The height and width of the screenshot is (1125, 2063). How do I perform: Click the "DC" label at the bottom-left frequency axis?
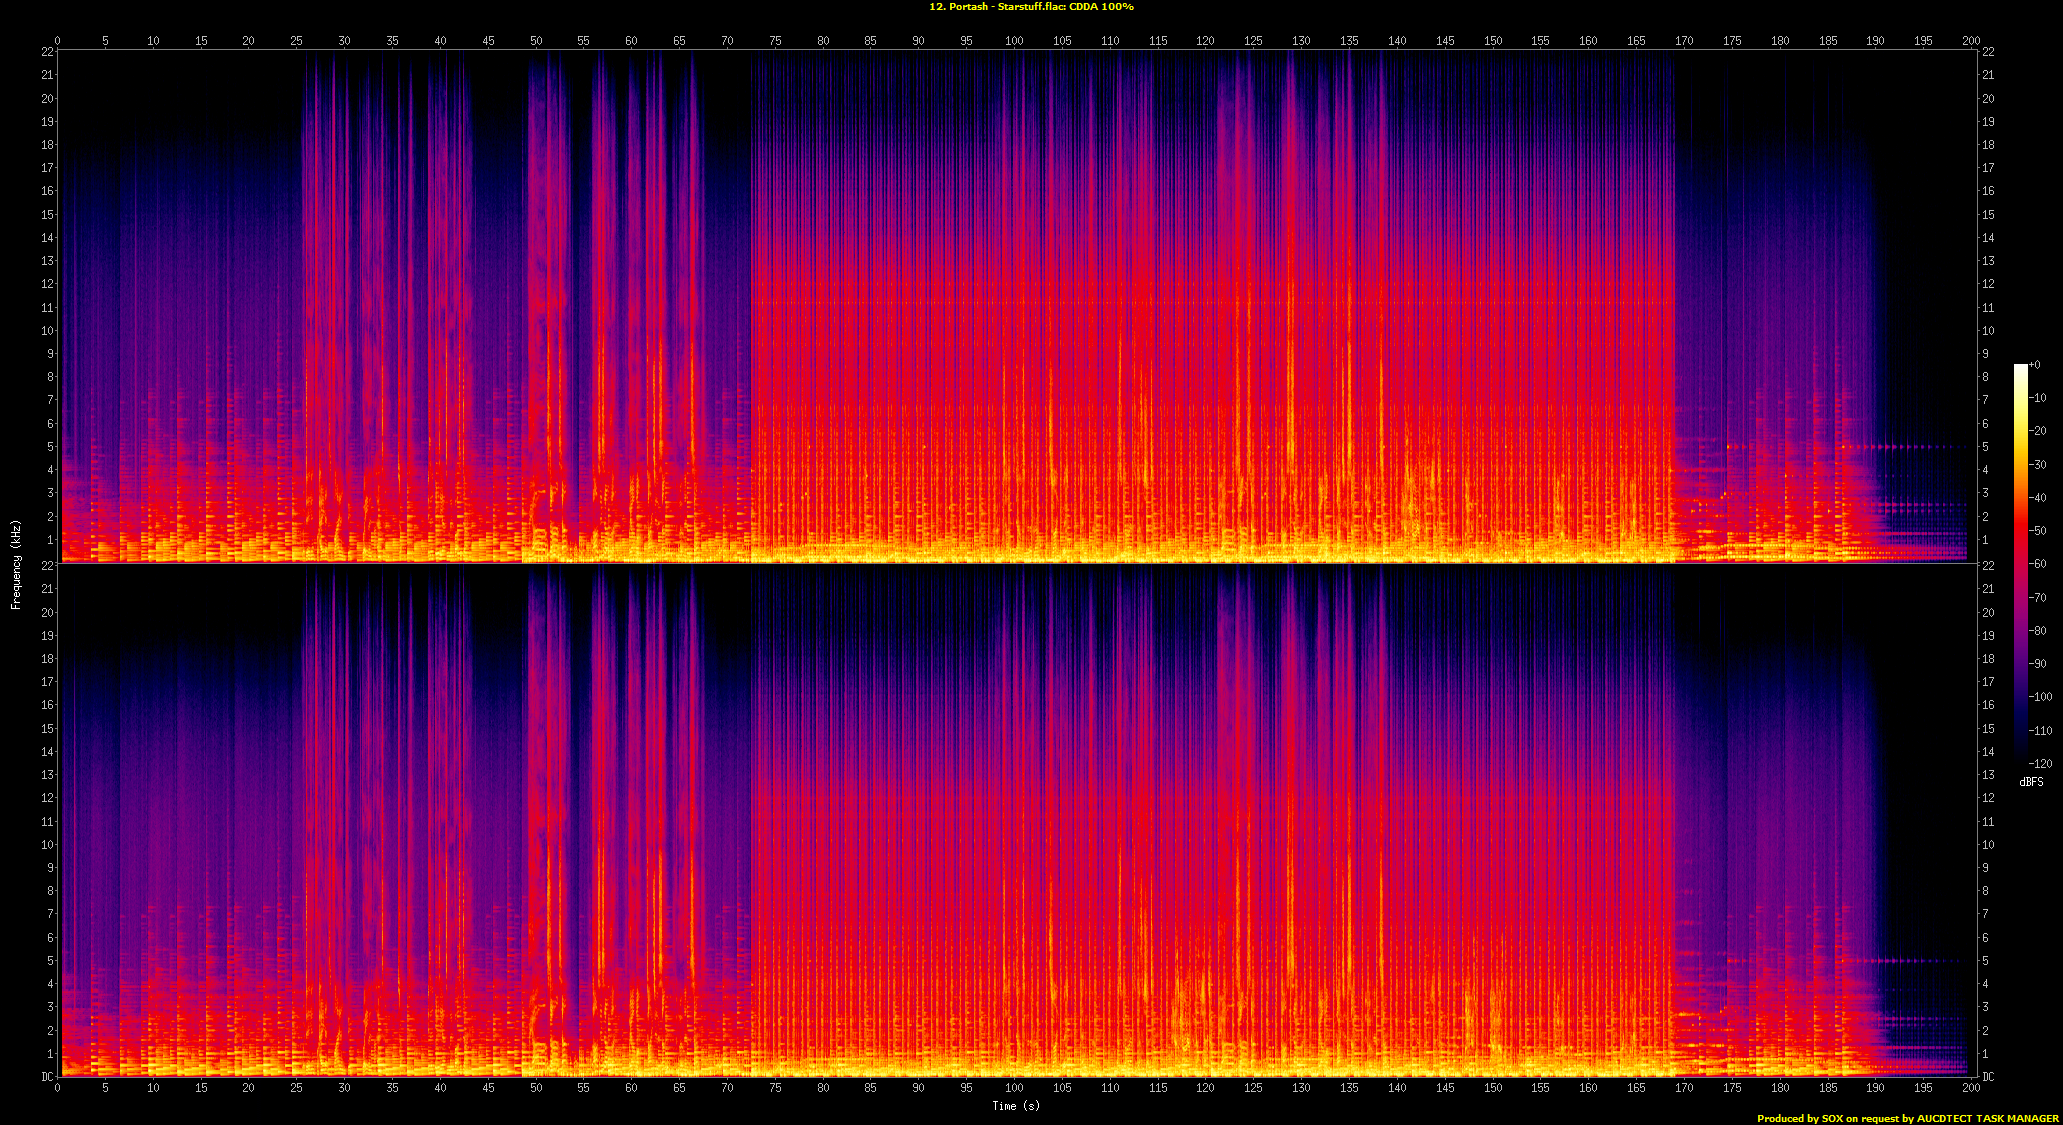tap(47, 1077)
